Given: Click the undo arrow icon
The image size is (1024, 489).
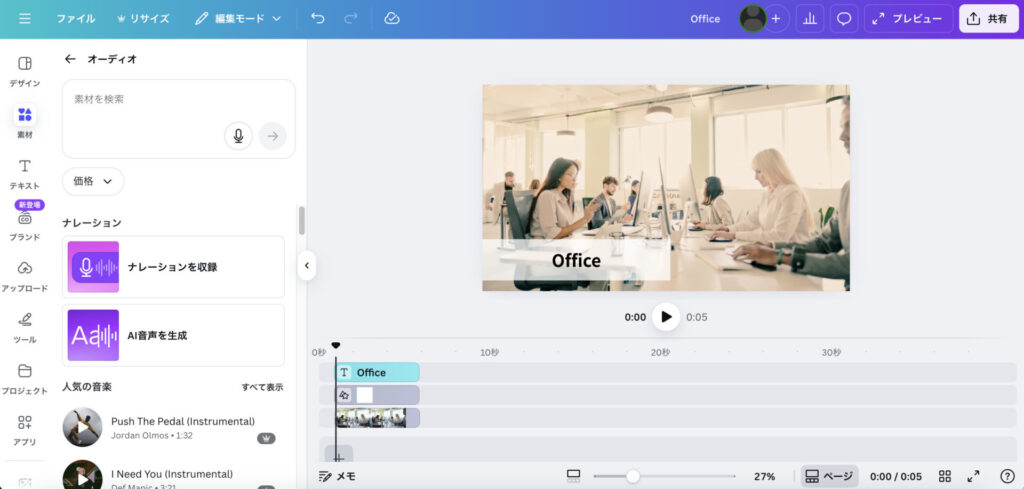Looking at the screenshot, I should pos(318,18).
